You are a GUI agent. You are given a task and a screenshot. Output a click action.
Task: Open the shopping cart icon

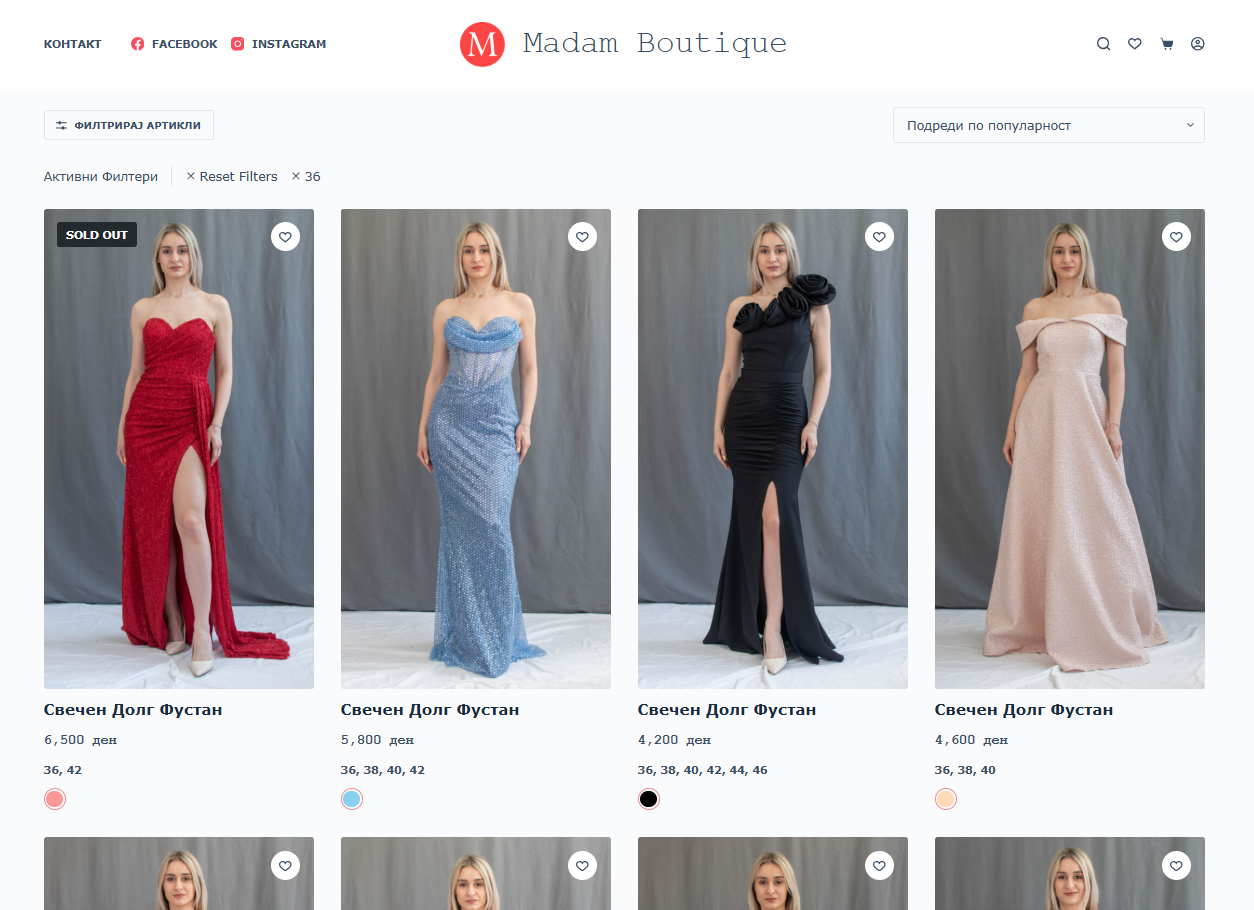1166,44
